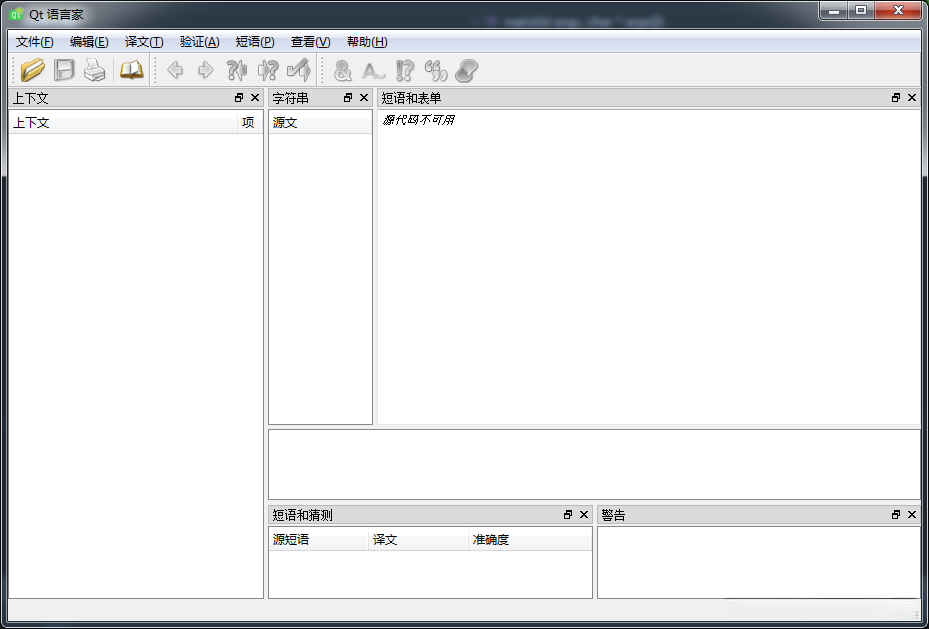
Task: Open the 短语(P) menu
Action: coord(255,42)
